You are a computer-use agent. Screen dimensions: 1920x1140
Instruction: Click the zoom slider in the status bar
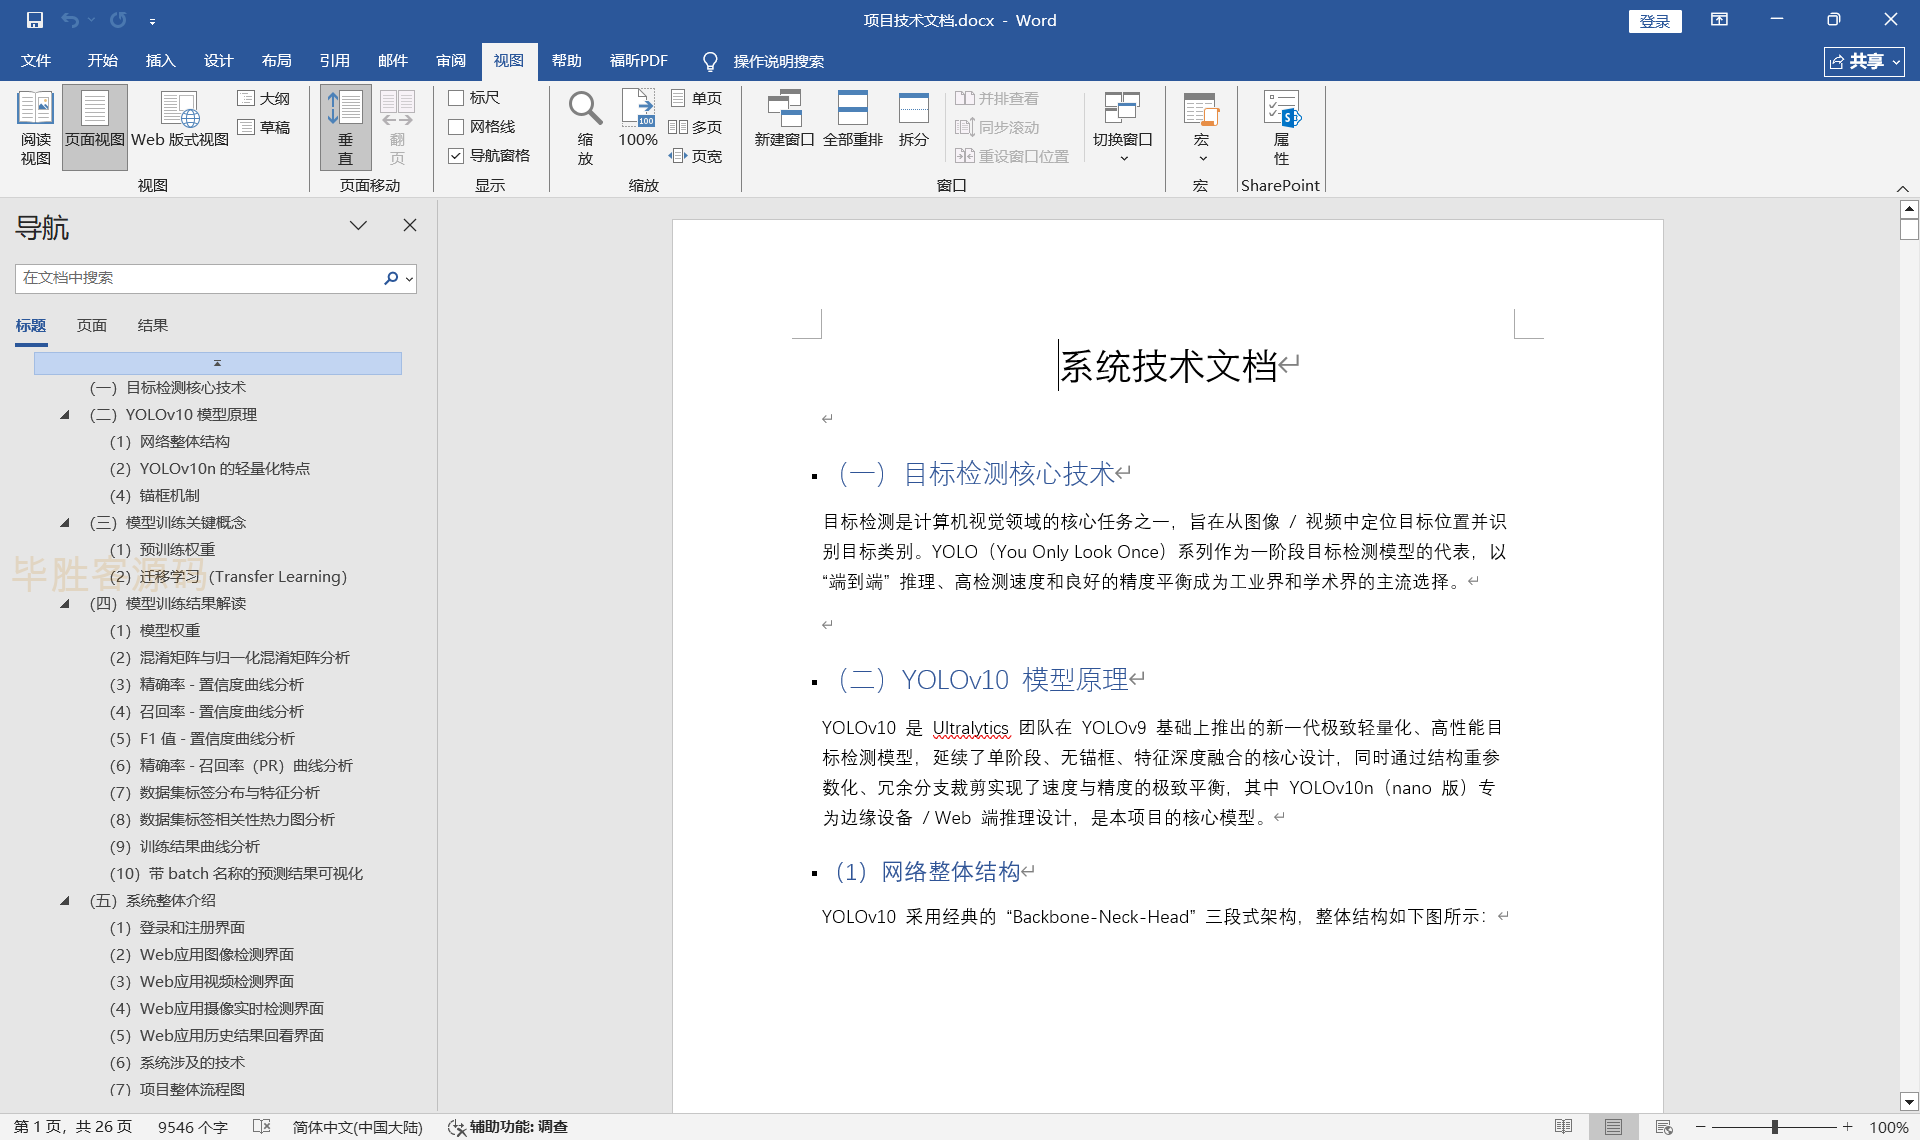pyautogui.click(x=1775, y=1127)
